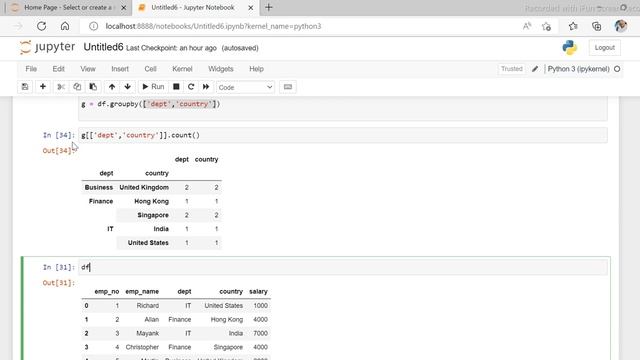Move selected cell up arrow
Viewport: 640px width, 360px height.
[x=112, y=87]
